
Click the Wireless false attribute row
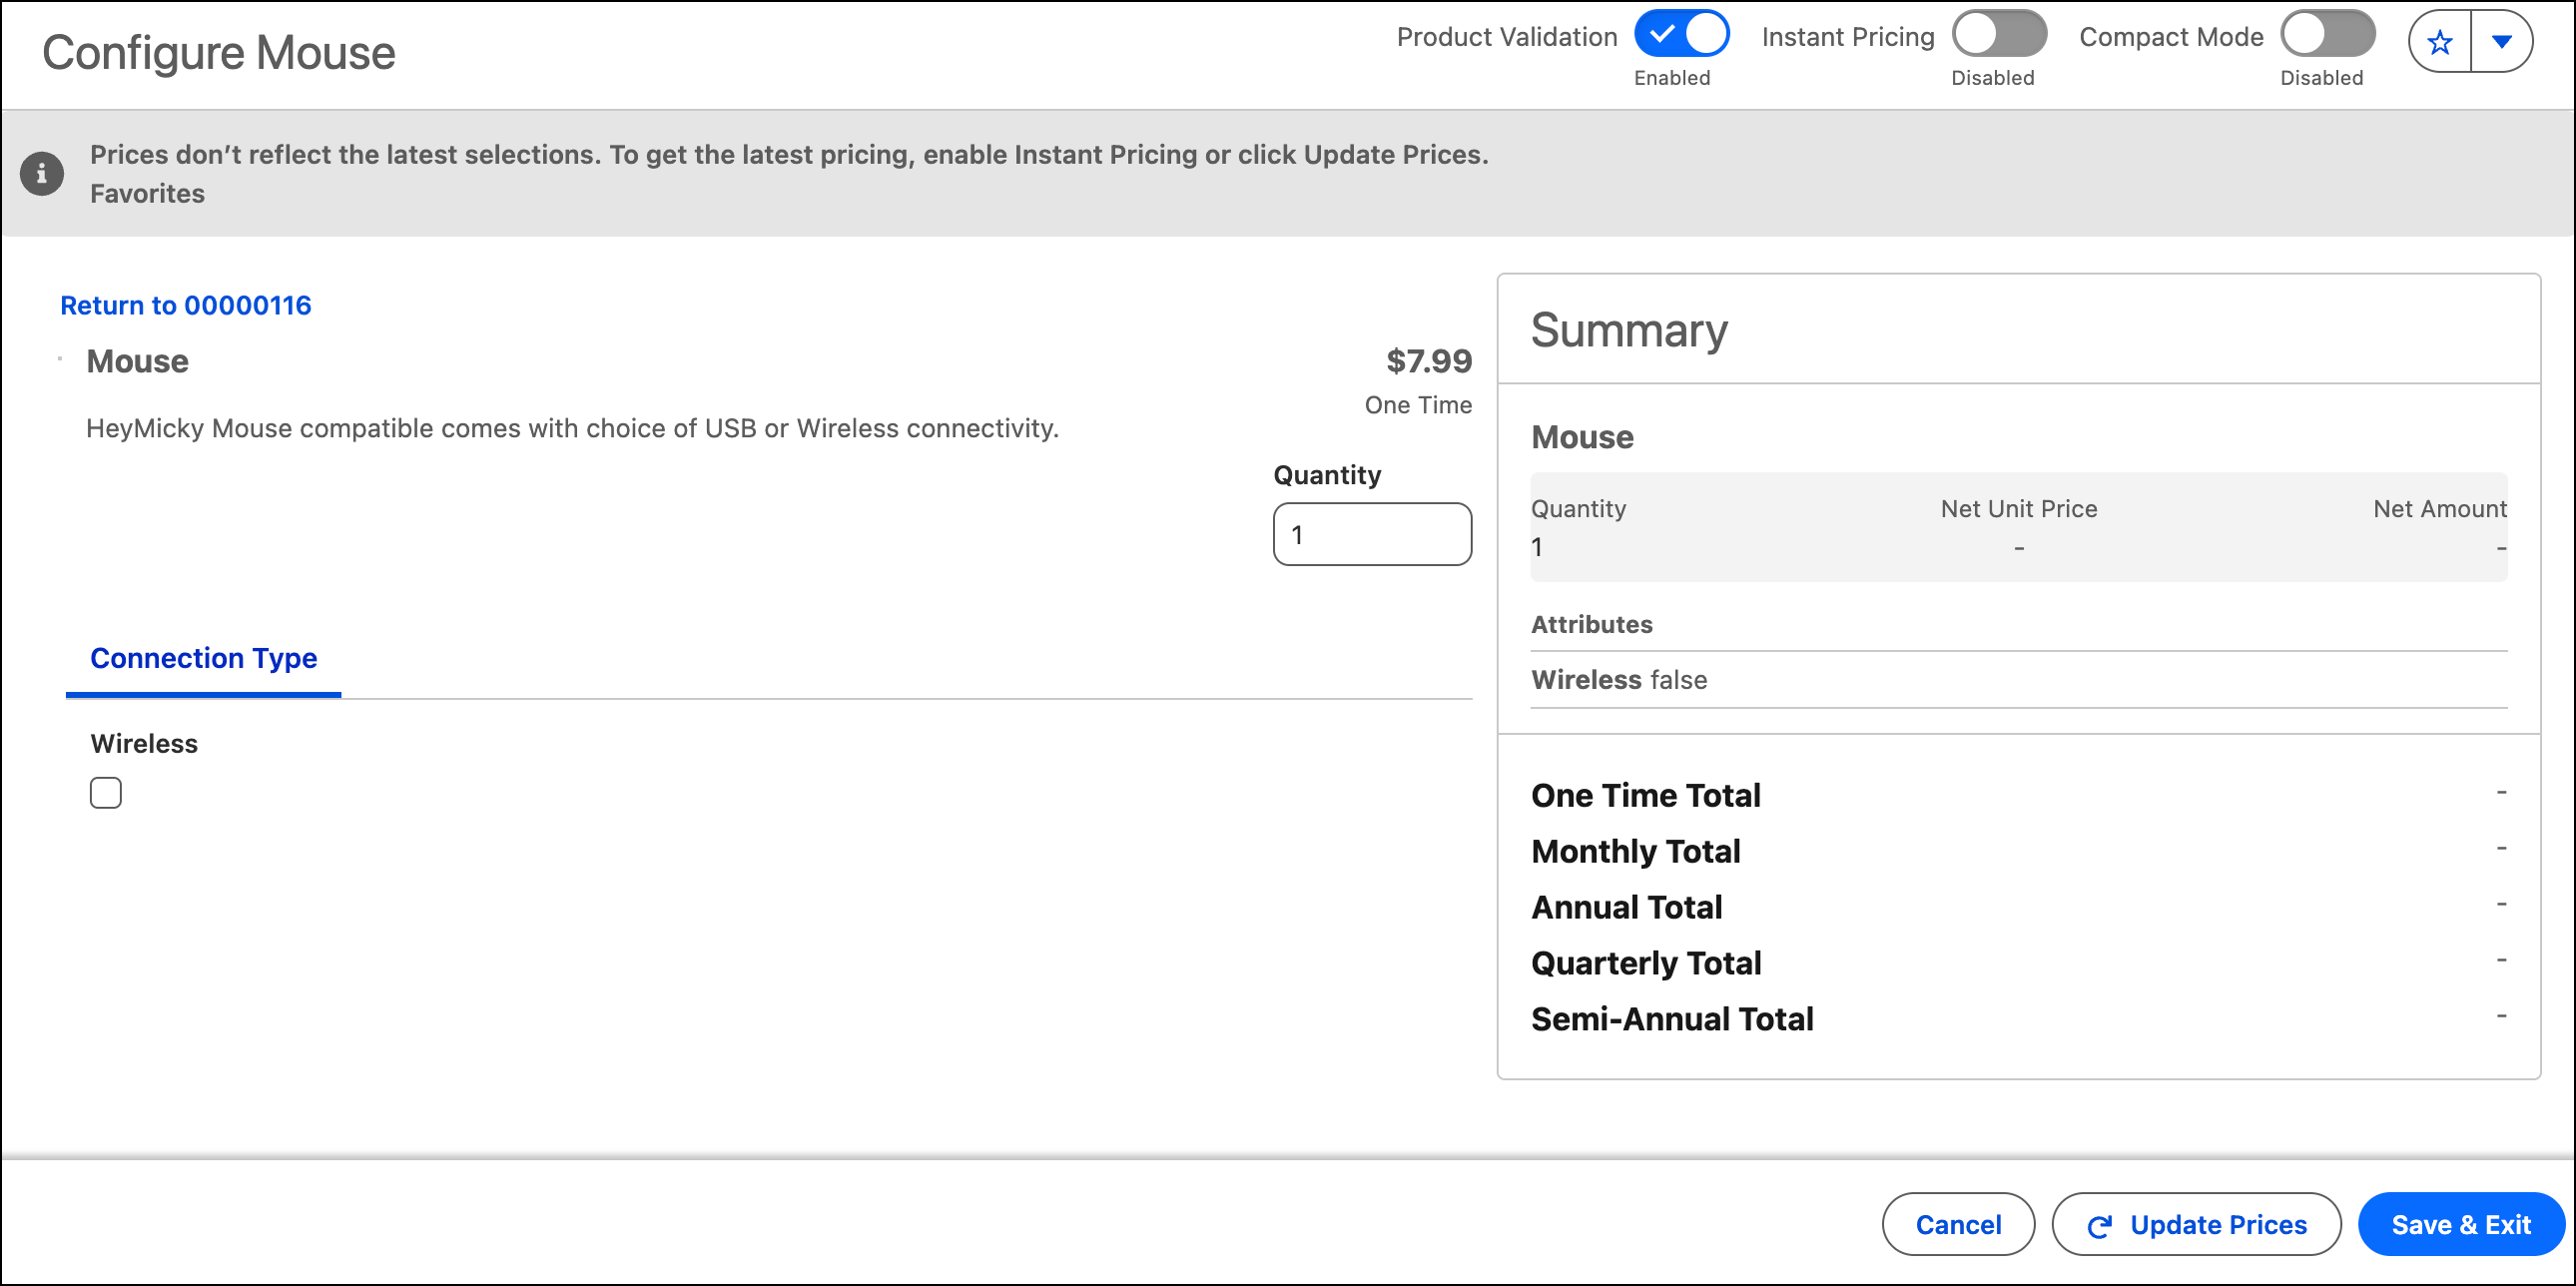coord(2019,680)
